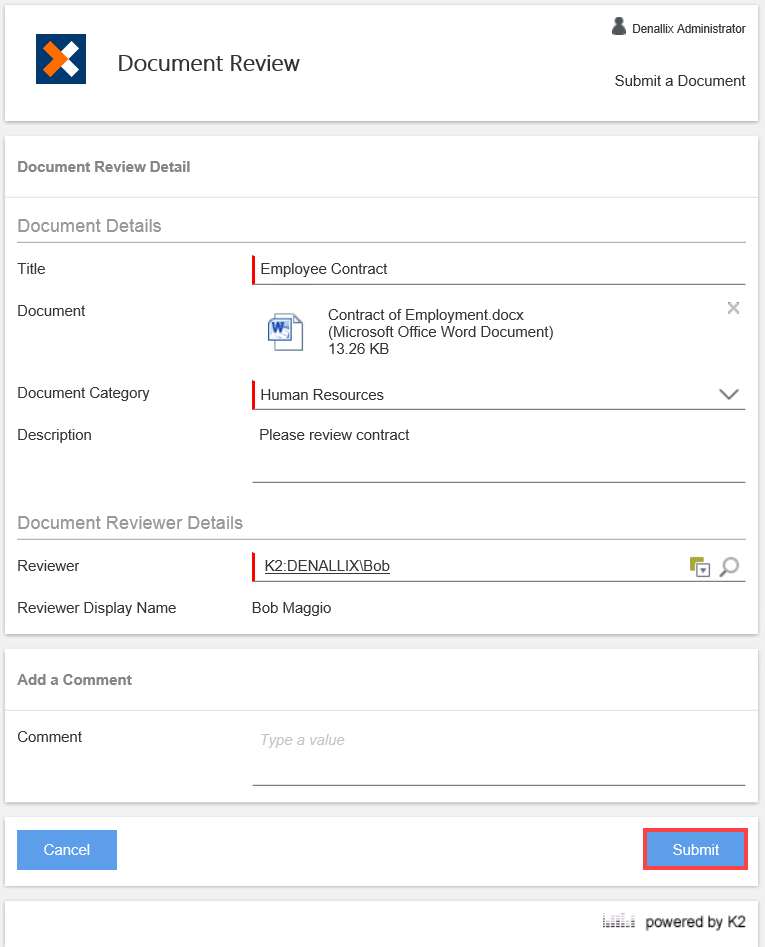The image size is (765, 947).
Task: Click the Title field with Employee Contract
Action: 498,269
